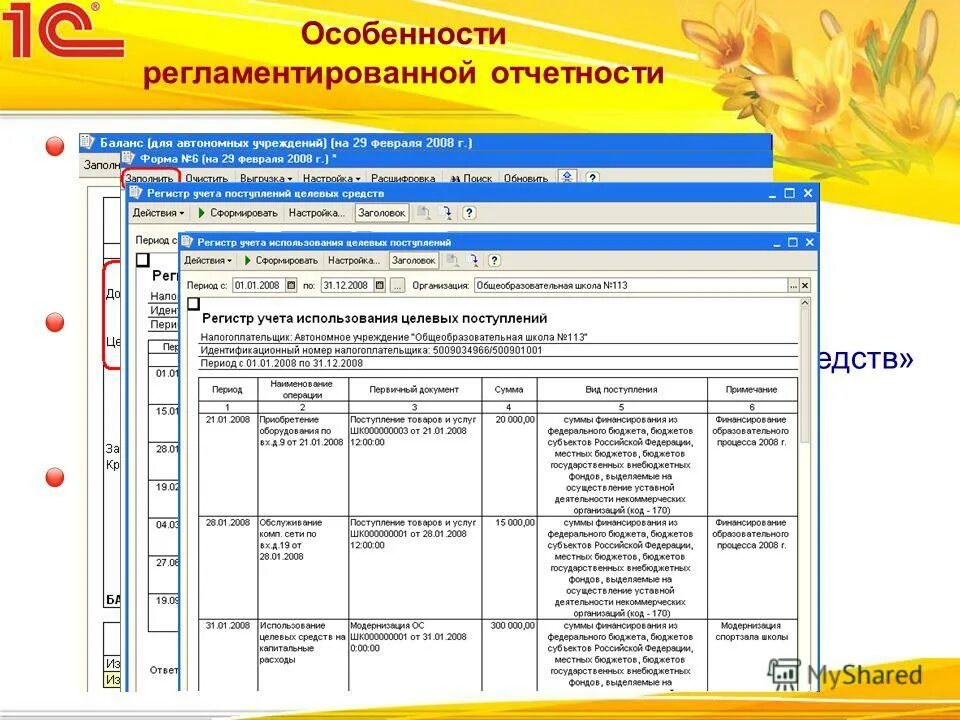
Task: Click the down-arrow output icon next to save
Action: [x=471, y=259]
